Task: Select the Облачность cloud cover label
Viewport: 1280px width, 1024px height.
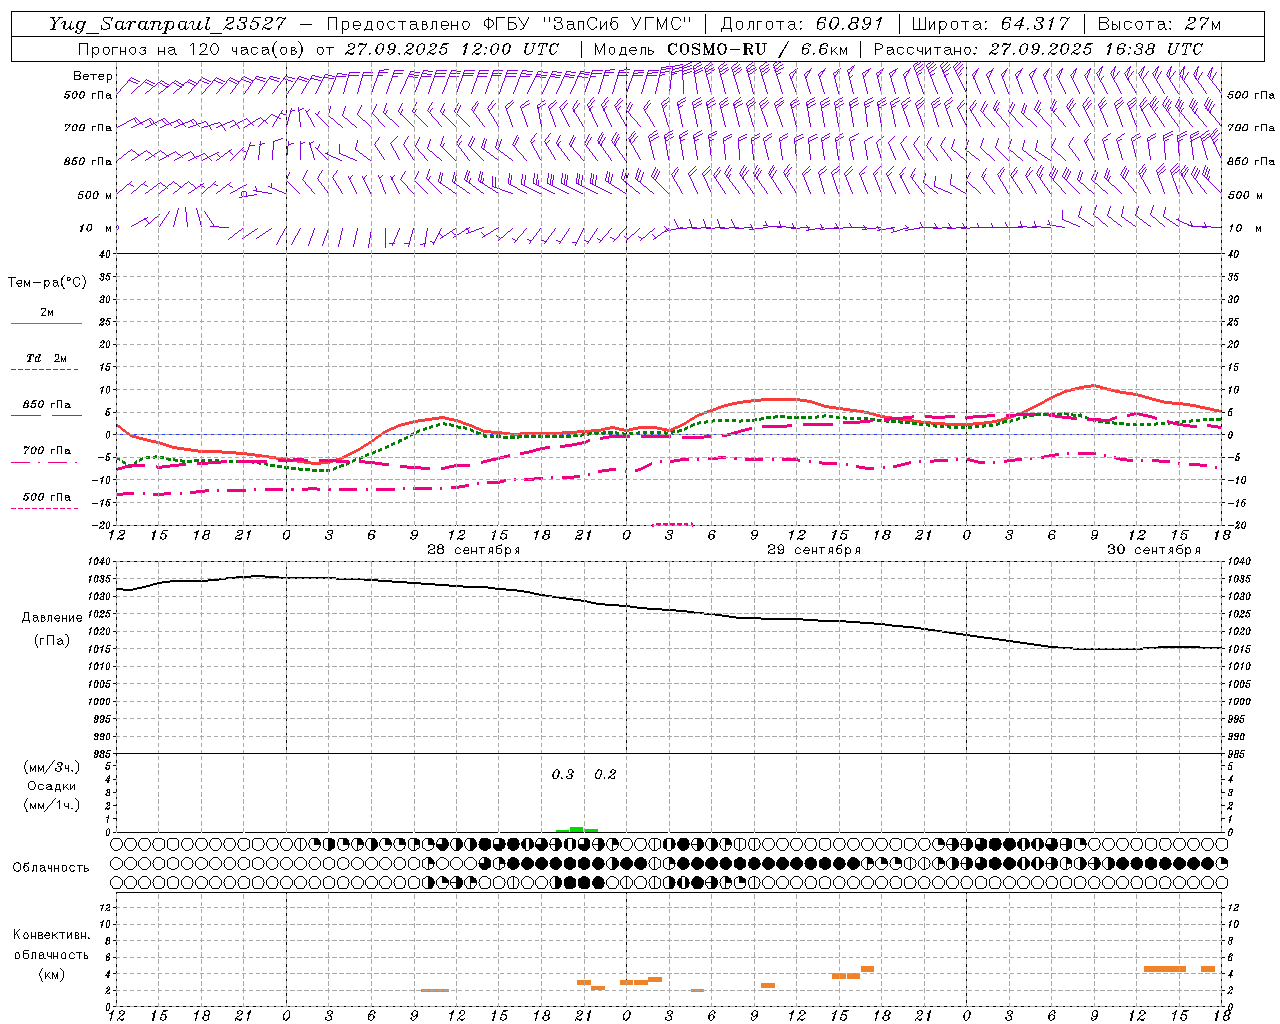Action: click(x=51, y=867)
